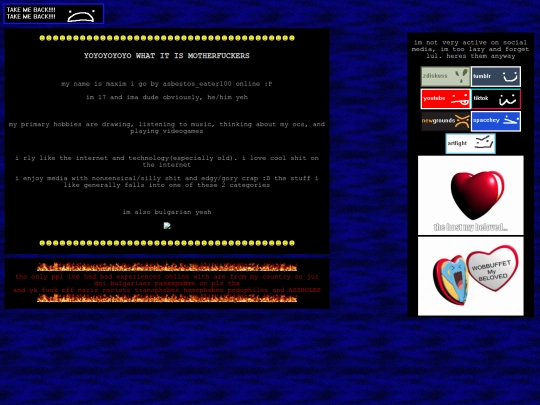Click 'i rly like the internet' paragraph
The width and height of the screenshot is (540, 405).
point(167,161)
